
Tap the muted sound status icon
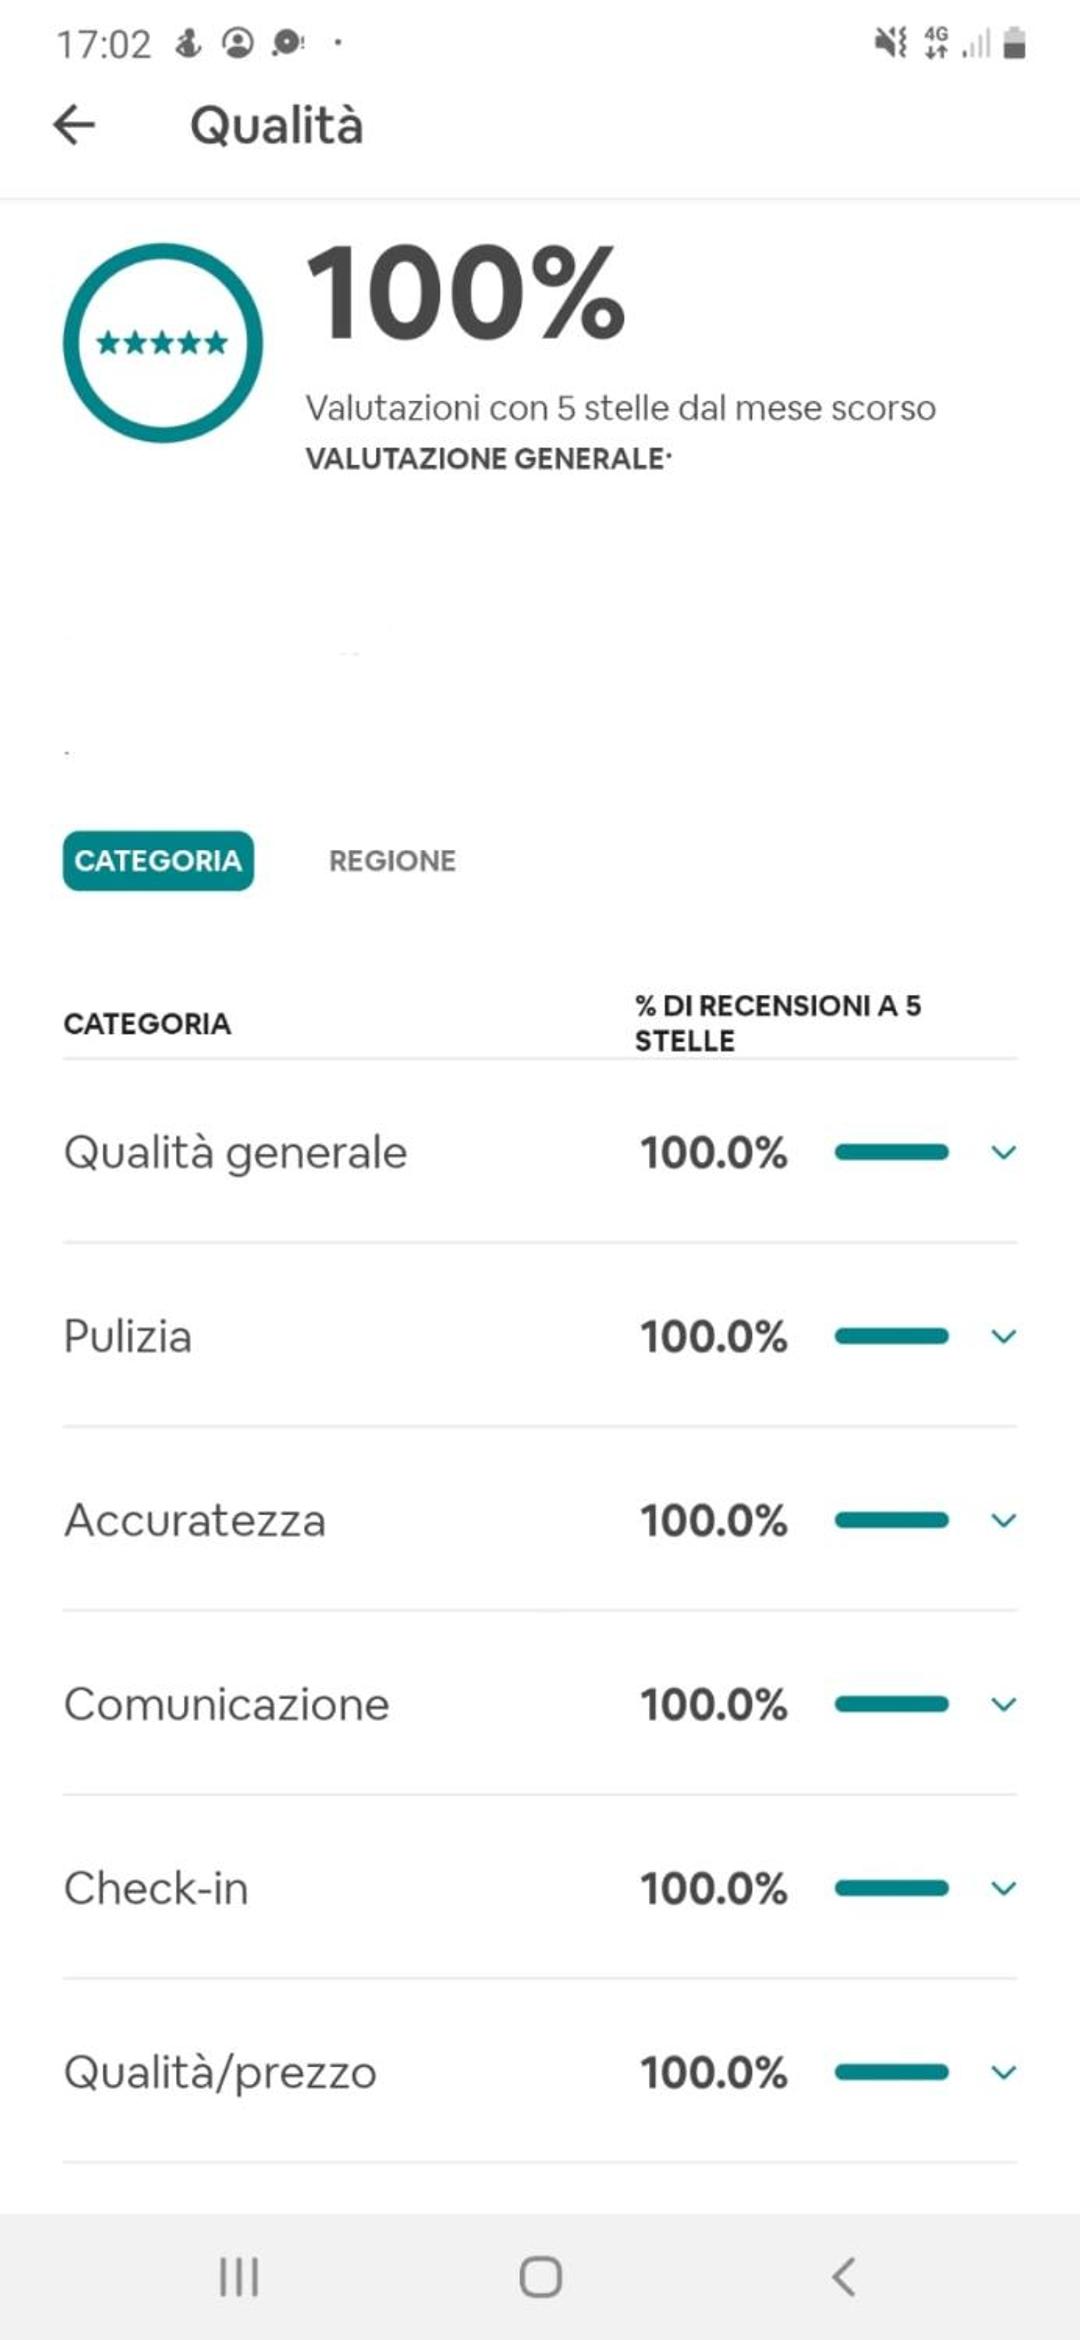(x=890, y=43)
